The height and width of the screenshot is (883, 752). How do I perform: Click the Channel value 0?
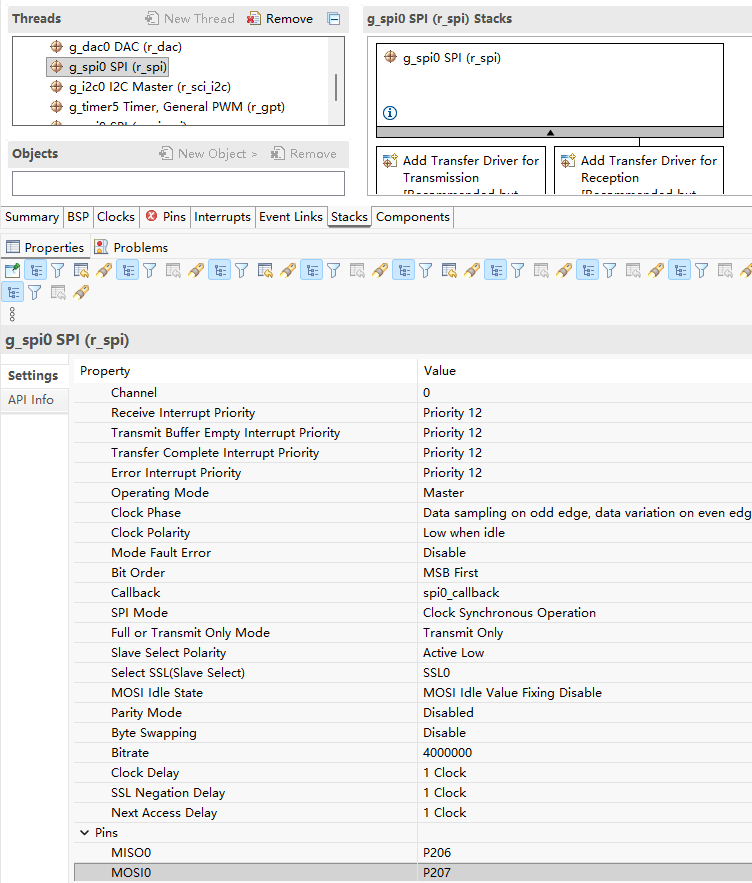tap(585, 393)
